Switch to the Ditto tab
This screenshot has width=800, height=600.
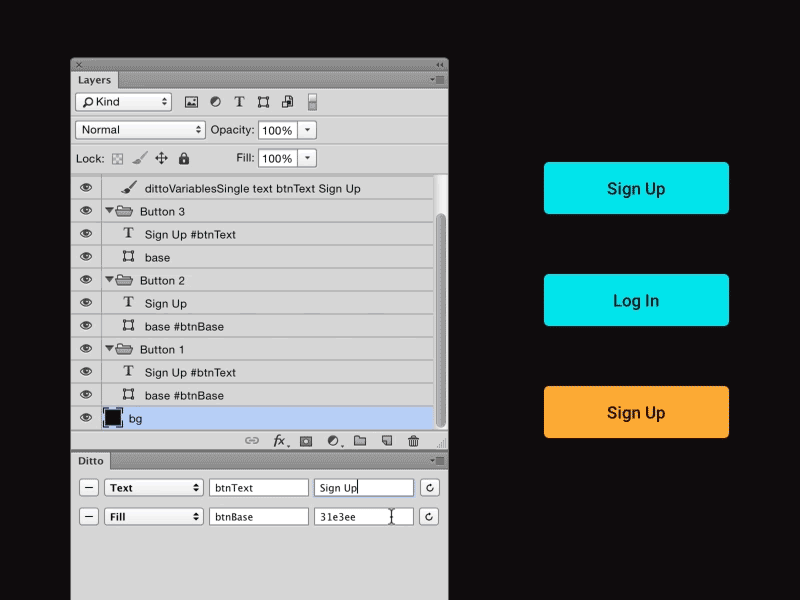[x=91, y=461]
